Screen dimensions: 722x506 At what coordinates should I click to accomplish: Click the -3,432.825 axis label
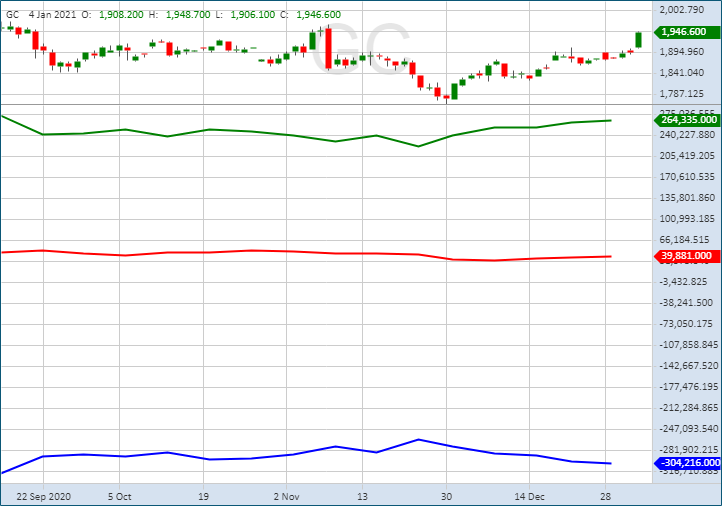[684, 282]
